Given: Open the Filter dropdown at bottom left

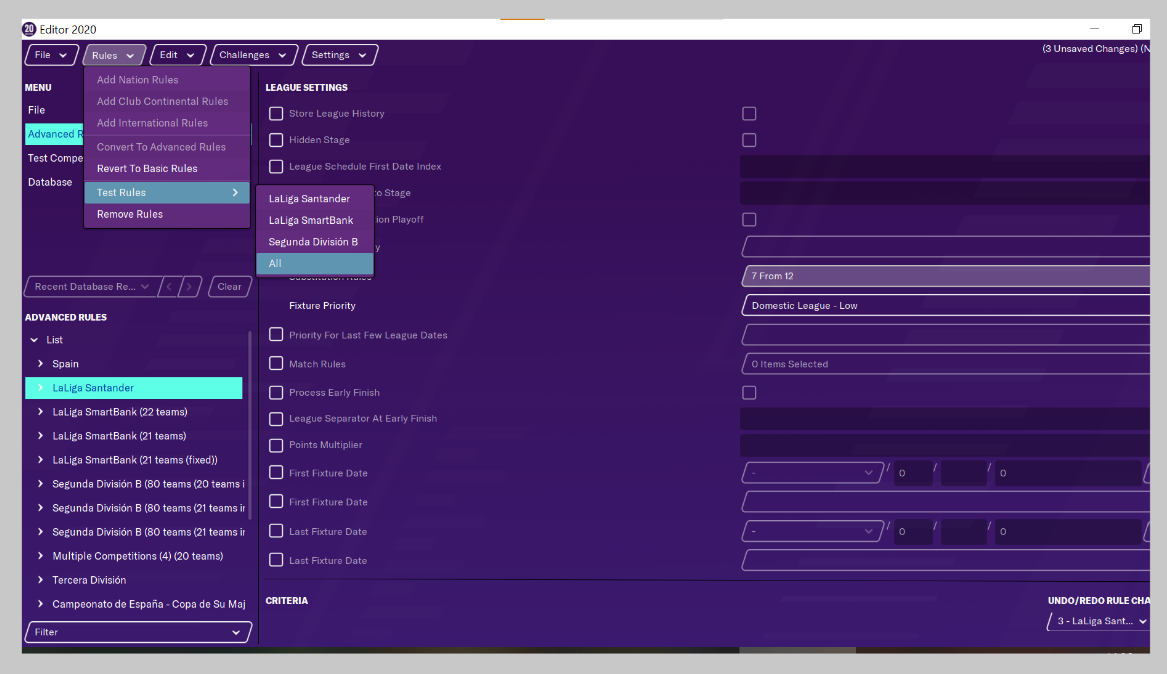Looking at the screenshot, I should (x=138, y=632).
